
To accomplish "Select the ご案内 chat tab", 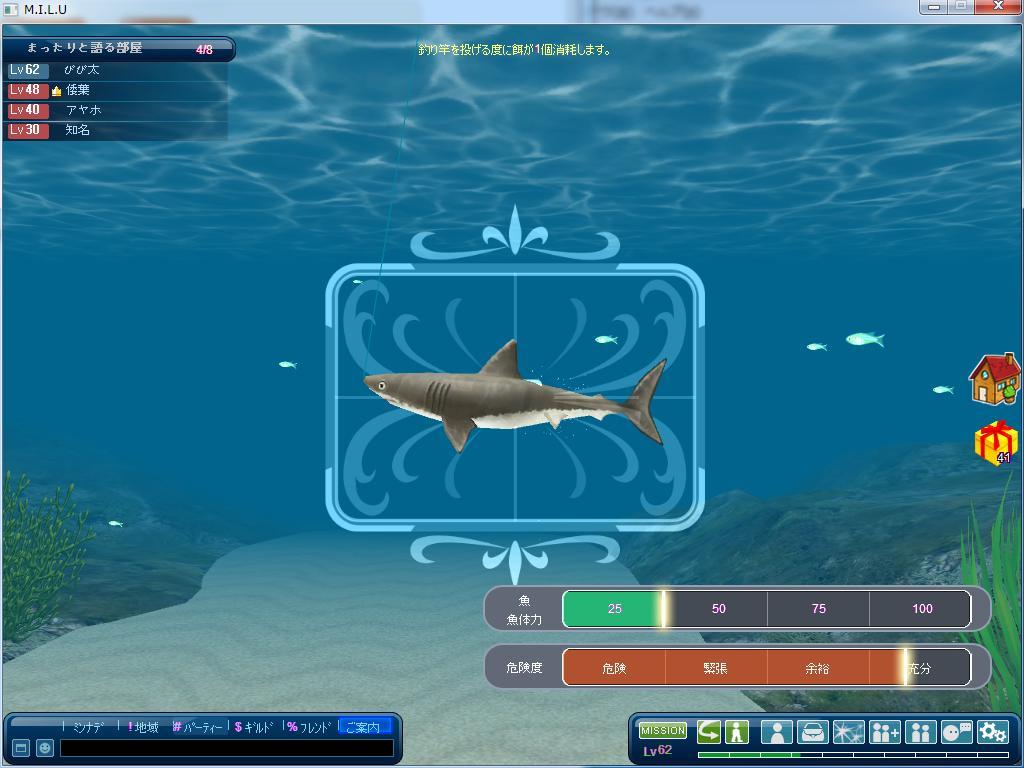I will coord(363,727).
